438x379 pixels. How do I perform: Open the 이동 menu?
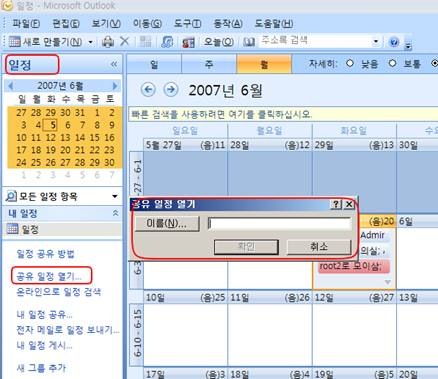(x=147, y=24)
